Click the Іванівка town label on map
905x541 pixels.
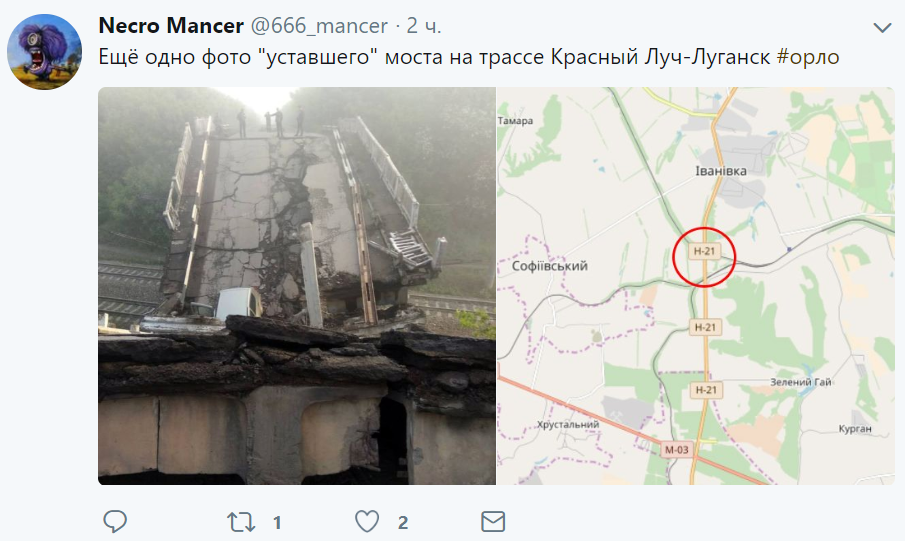click(721, 171)
